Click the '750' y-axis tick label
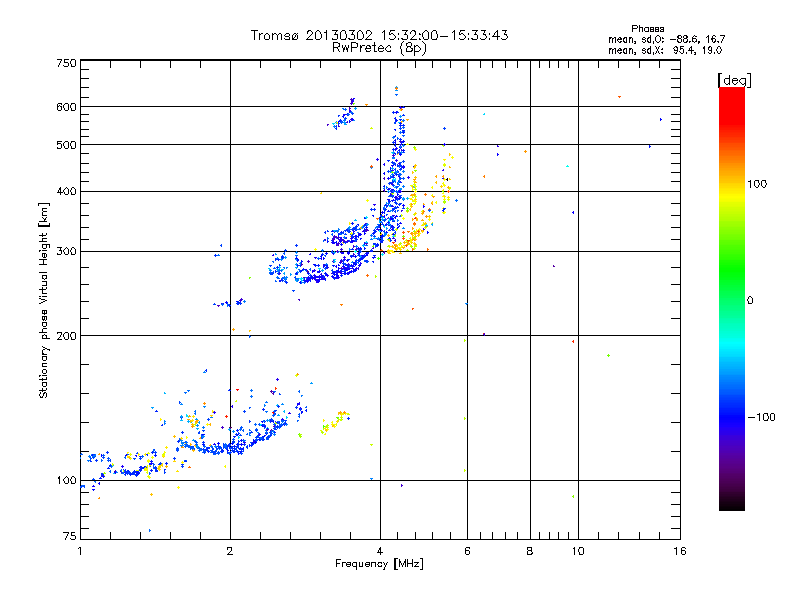 (66, 63)
